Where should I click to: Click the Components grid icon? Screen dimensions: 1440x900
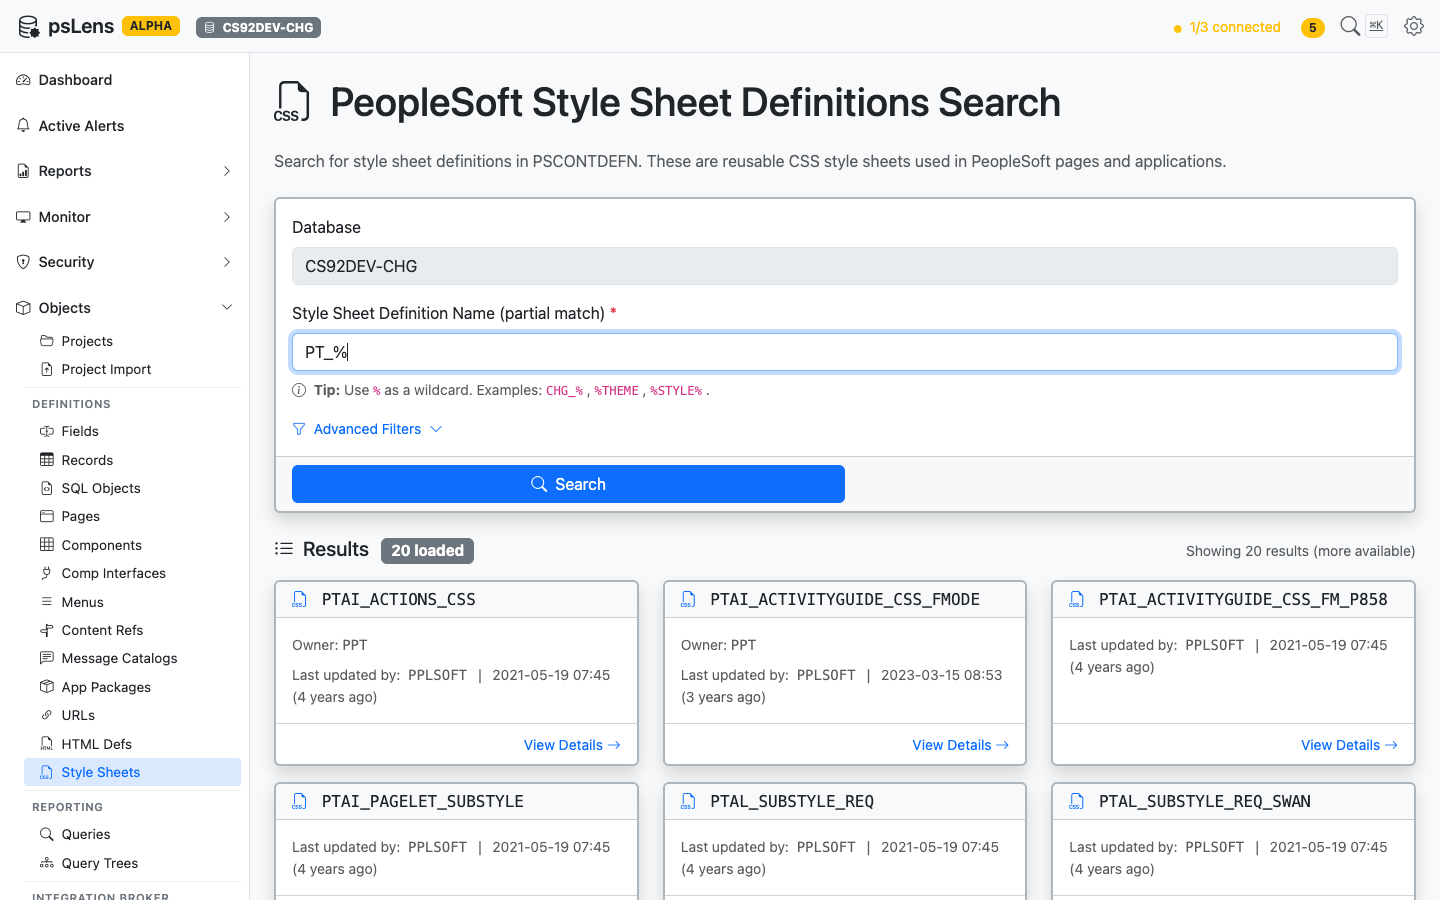click(x=47, y=545)
